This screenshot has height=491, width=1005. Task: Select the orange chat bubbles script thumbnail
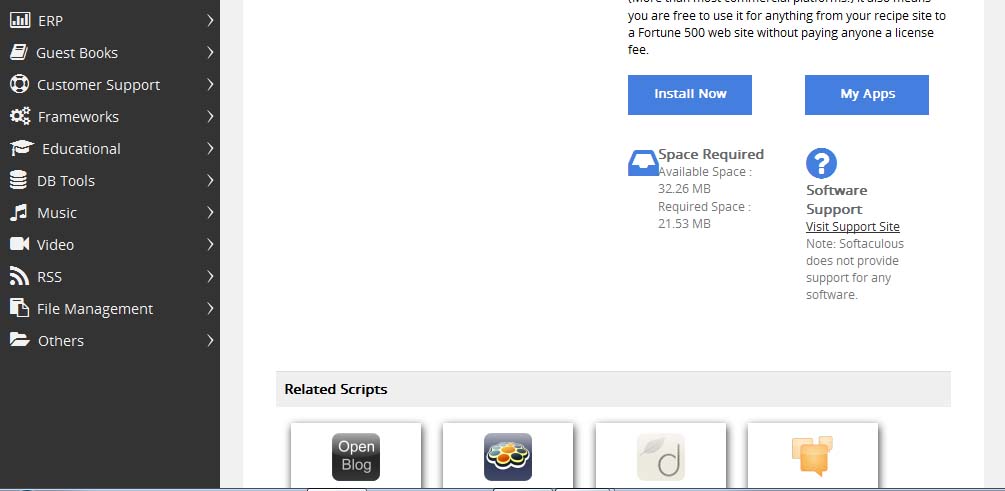click(x=812, y=456)
